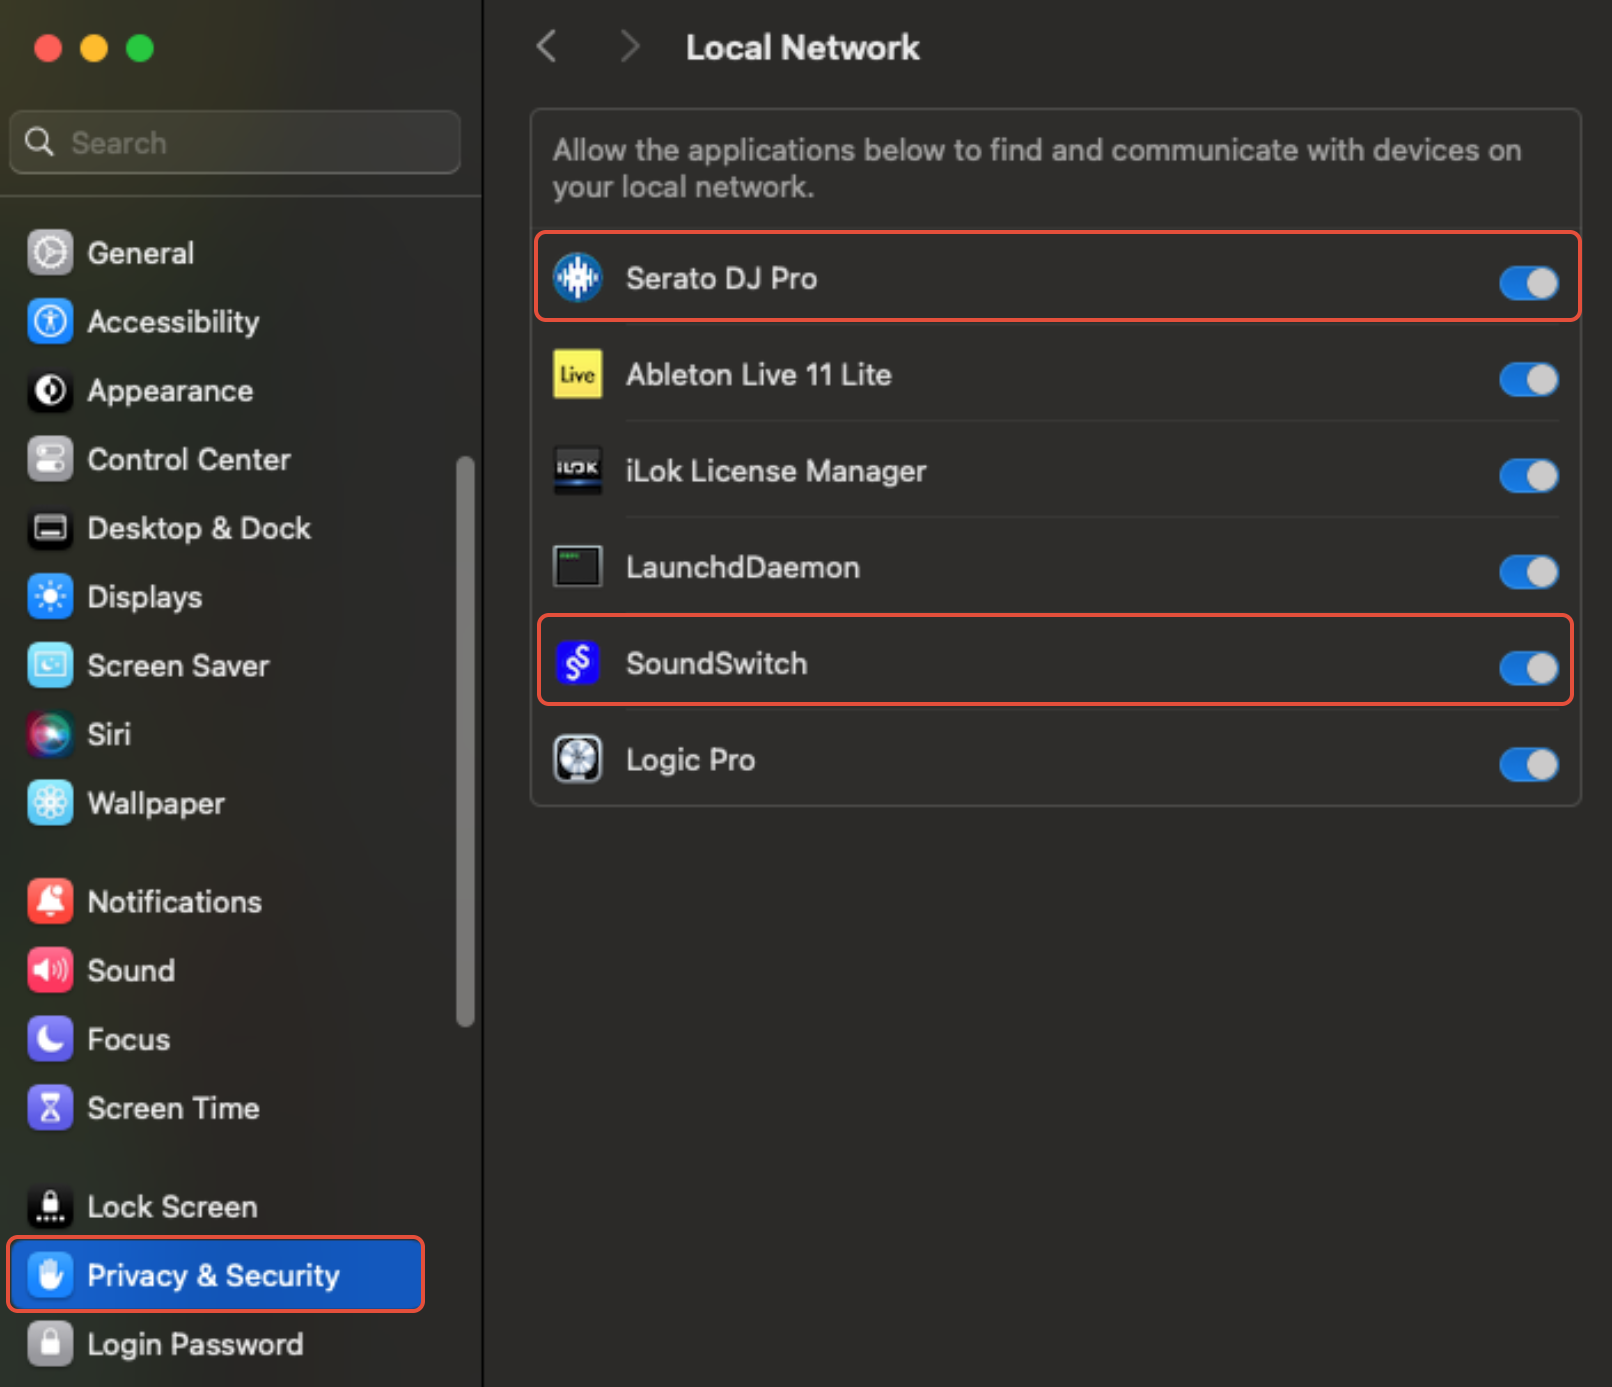Select Screen Time in sidebar
Screen dimensions: 1612x1387
pos(173,1108)
